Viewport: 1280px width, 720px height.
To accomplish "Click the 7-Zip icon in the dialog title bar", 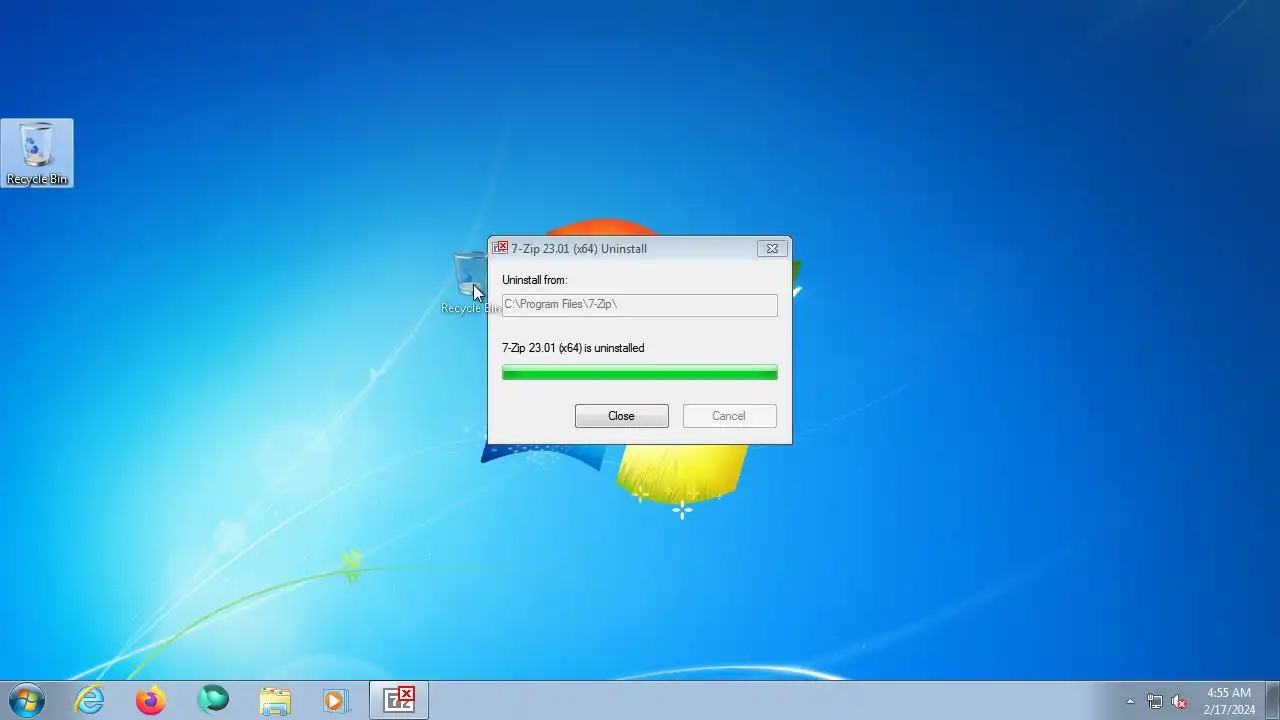I will click(500, 248).
